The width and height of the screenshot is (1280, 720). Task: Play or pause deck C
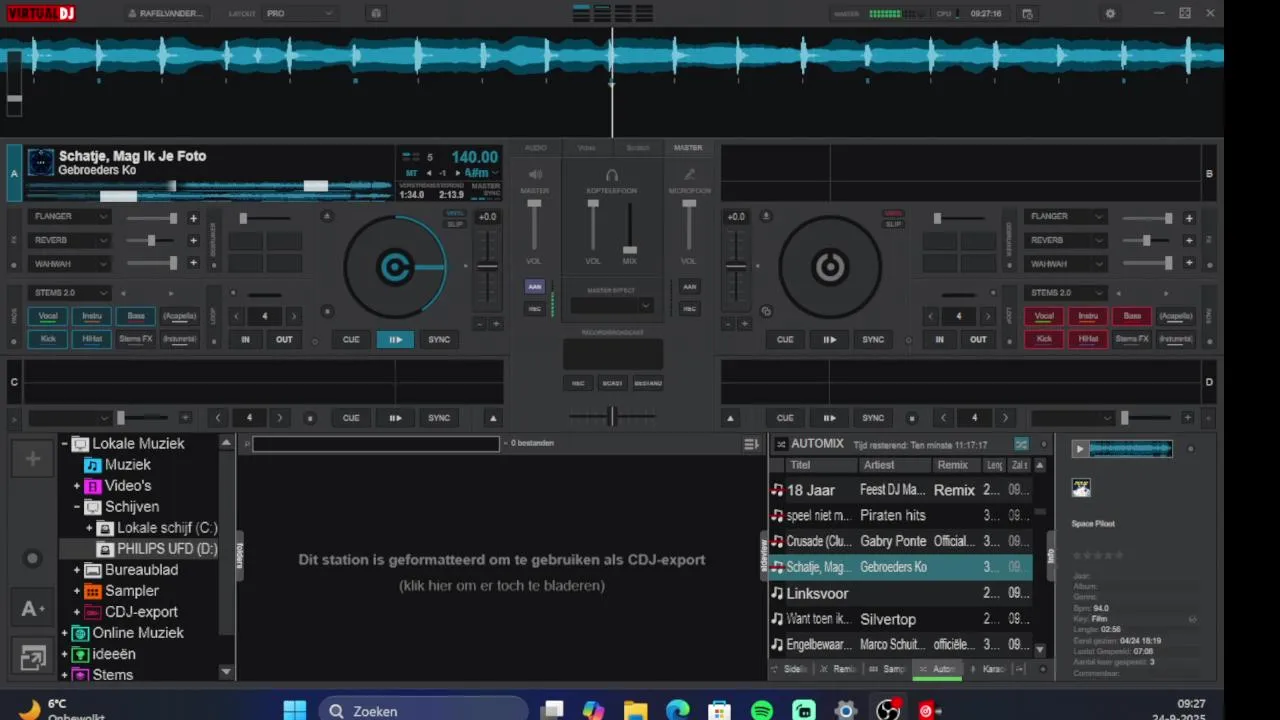click(x=395, y=418)
